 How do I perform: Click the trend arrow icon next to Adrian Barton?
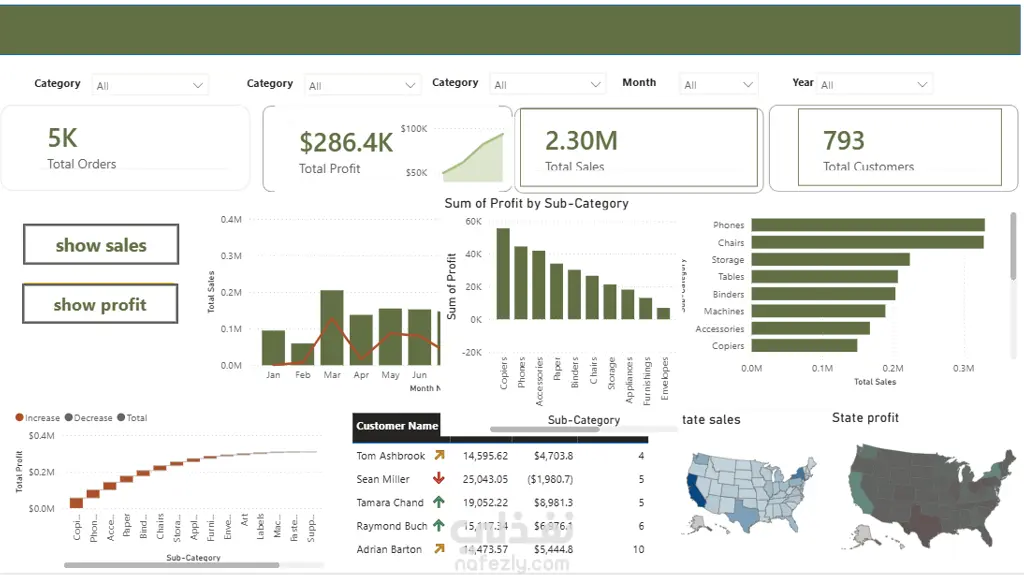coord(440,548)
